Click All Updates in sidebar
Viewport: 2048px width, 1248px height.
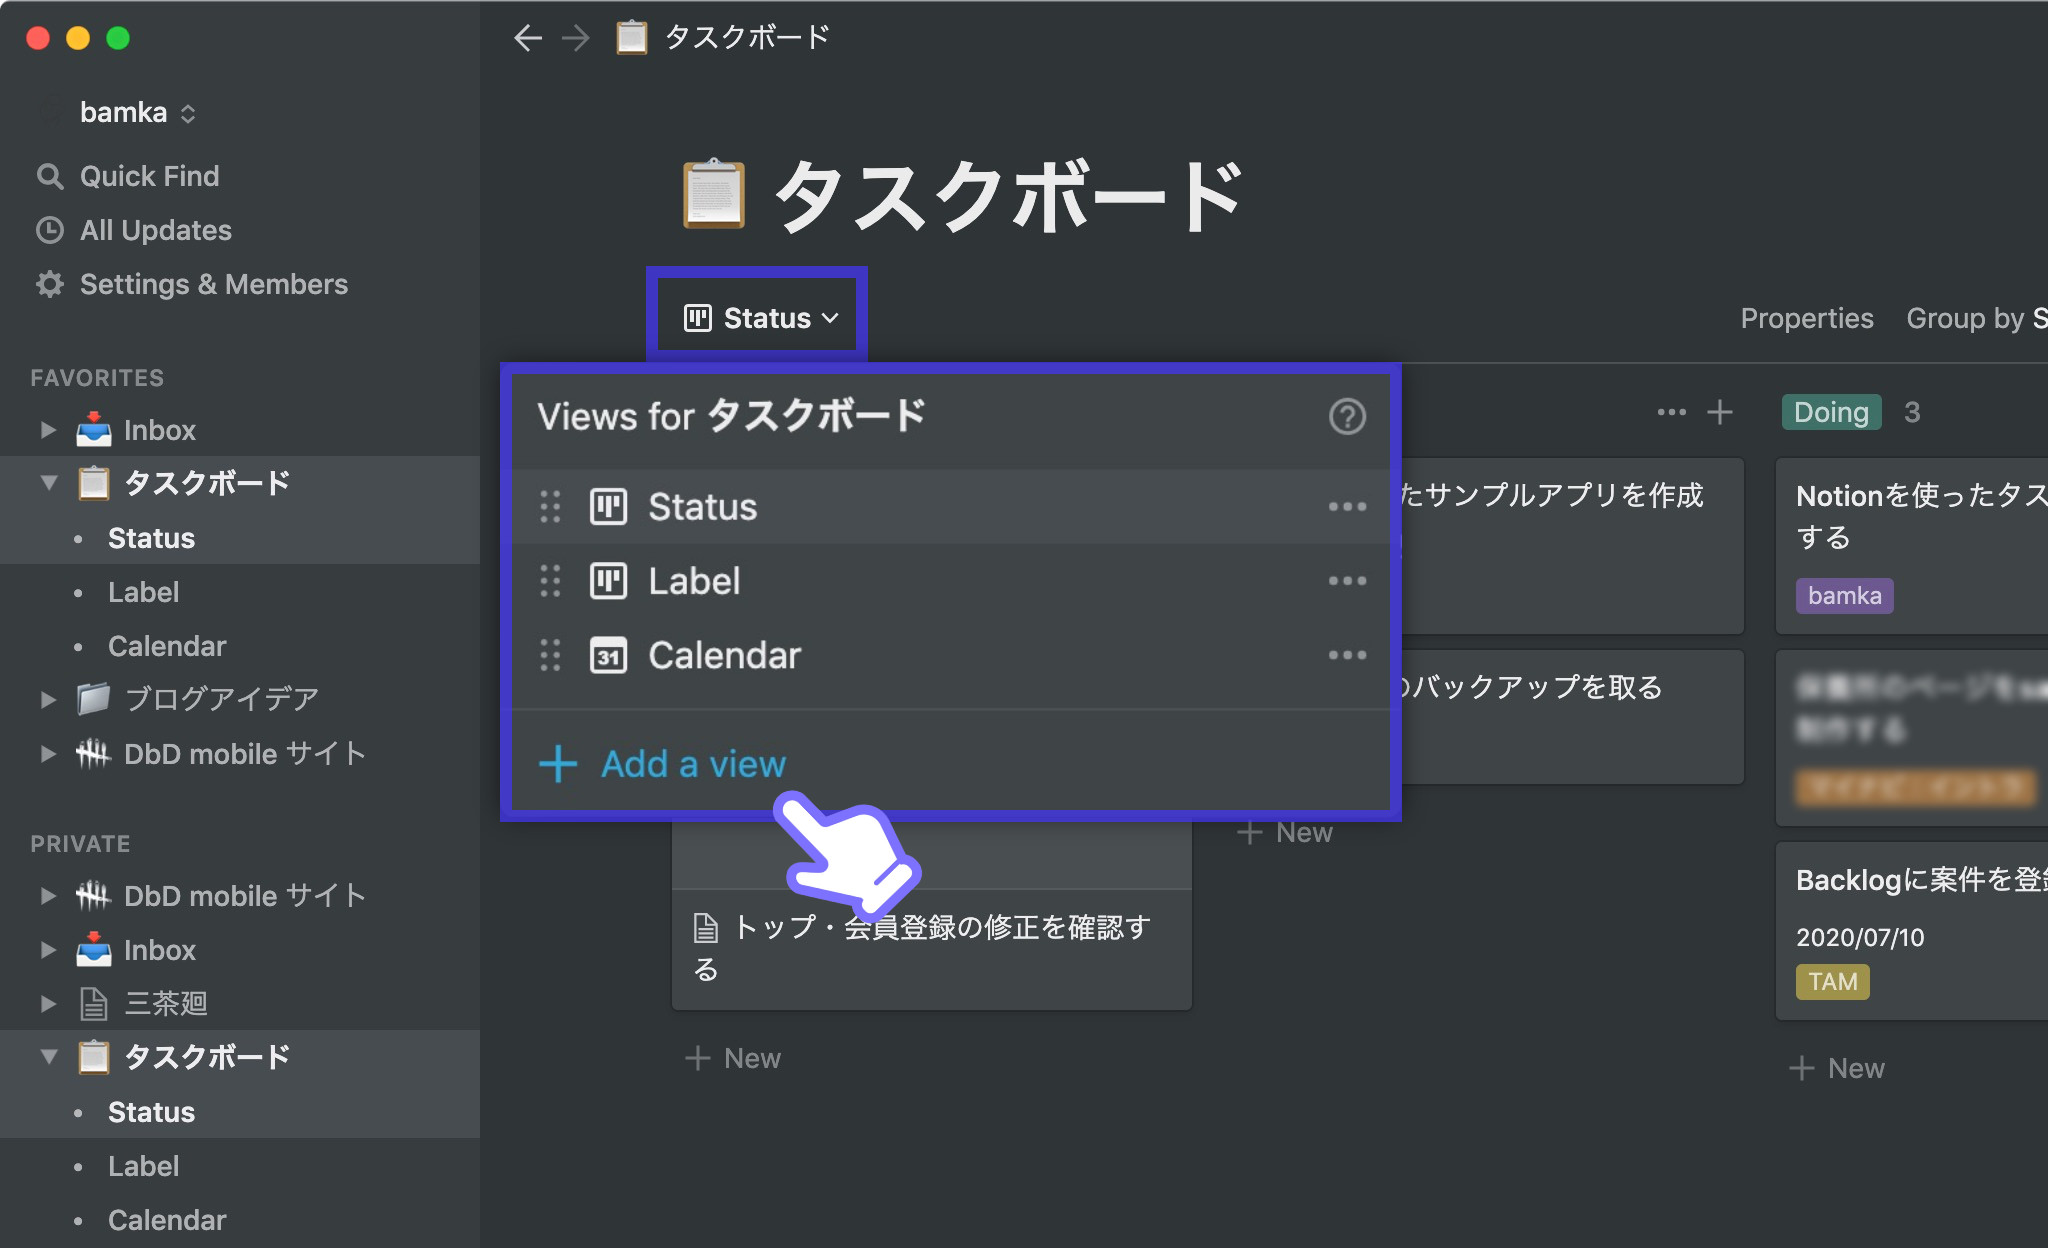pyautogui.click(x=154, y=228)
